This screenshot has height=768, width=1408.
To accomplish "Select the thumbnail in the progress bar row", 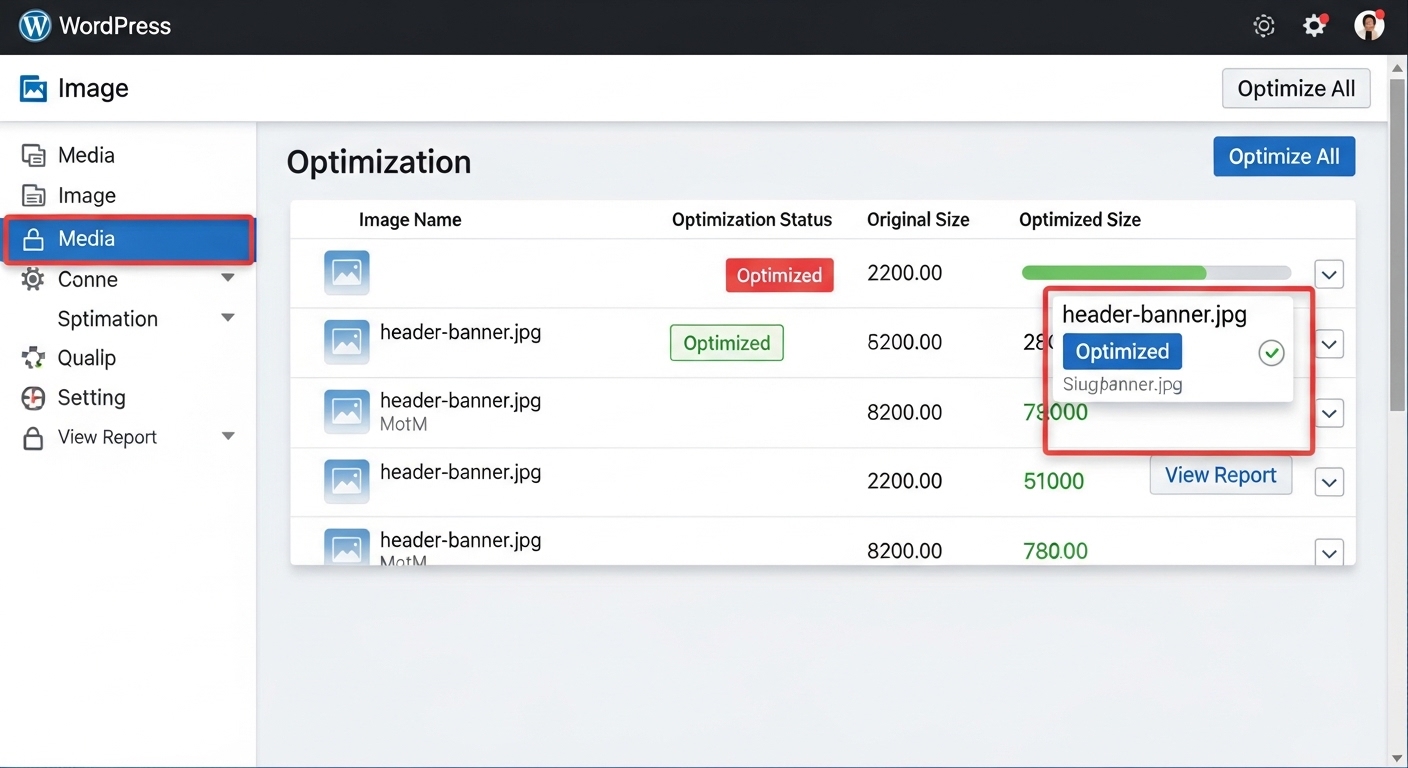I will pos(347,273).
